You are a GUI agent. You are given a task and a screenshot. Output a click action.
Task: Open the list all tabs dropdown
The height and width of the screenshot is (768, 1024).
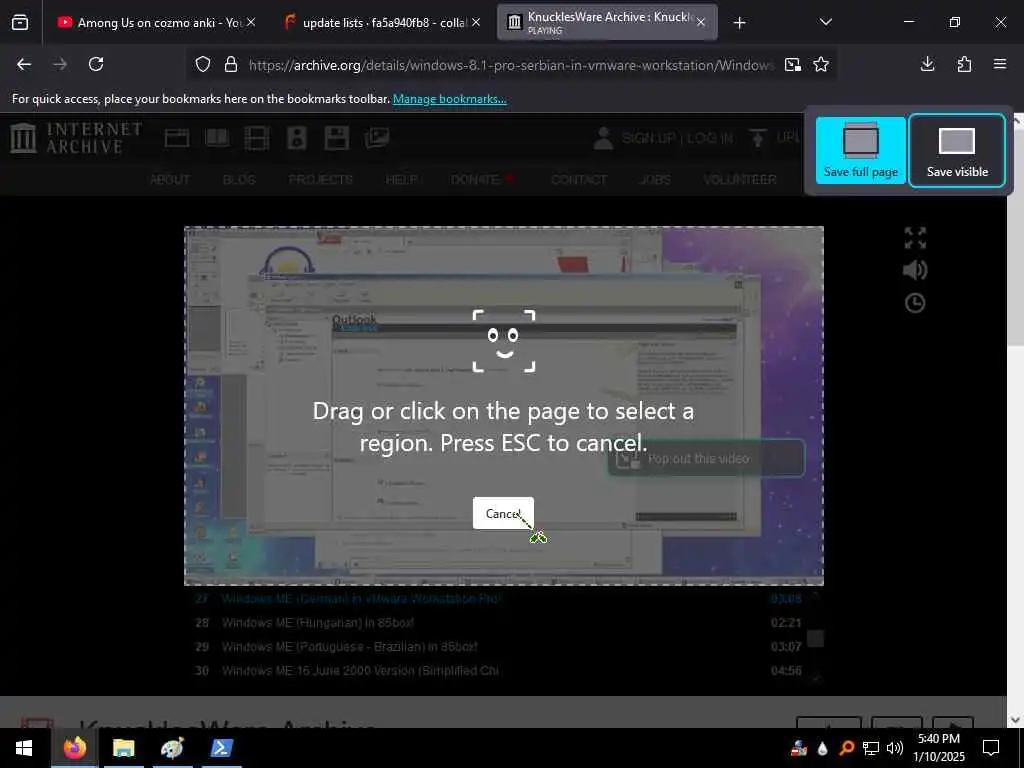point(825,23)
